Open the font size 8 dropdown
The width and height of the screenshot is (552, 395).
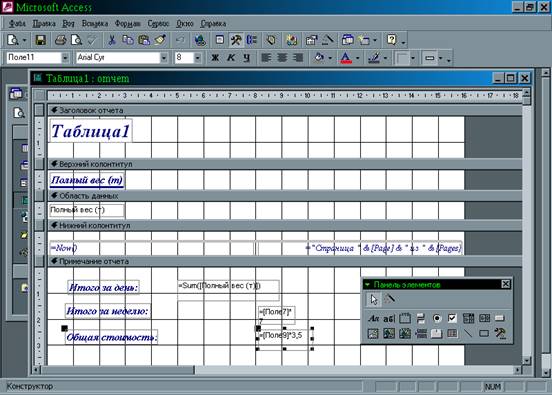point(197,58)
